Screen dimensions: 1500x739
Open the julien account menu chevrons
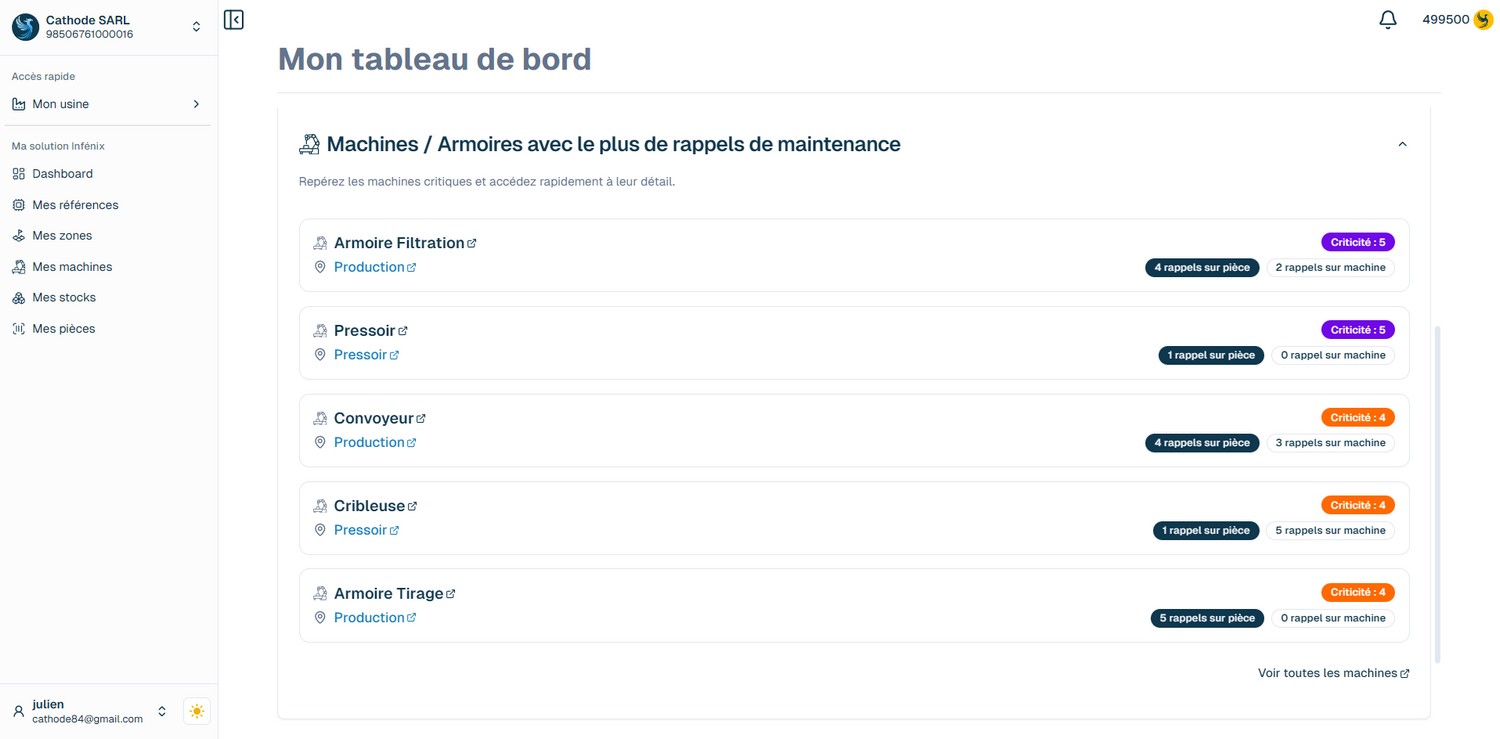click(161, 711)
